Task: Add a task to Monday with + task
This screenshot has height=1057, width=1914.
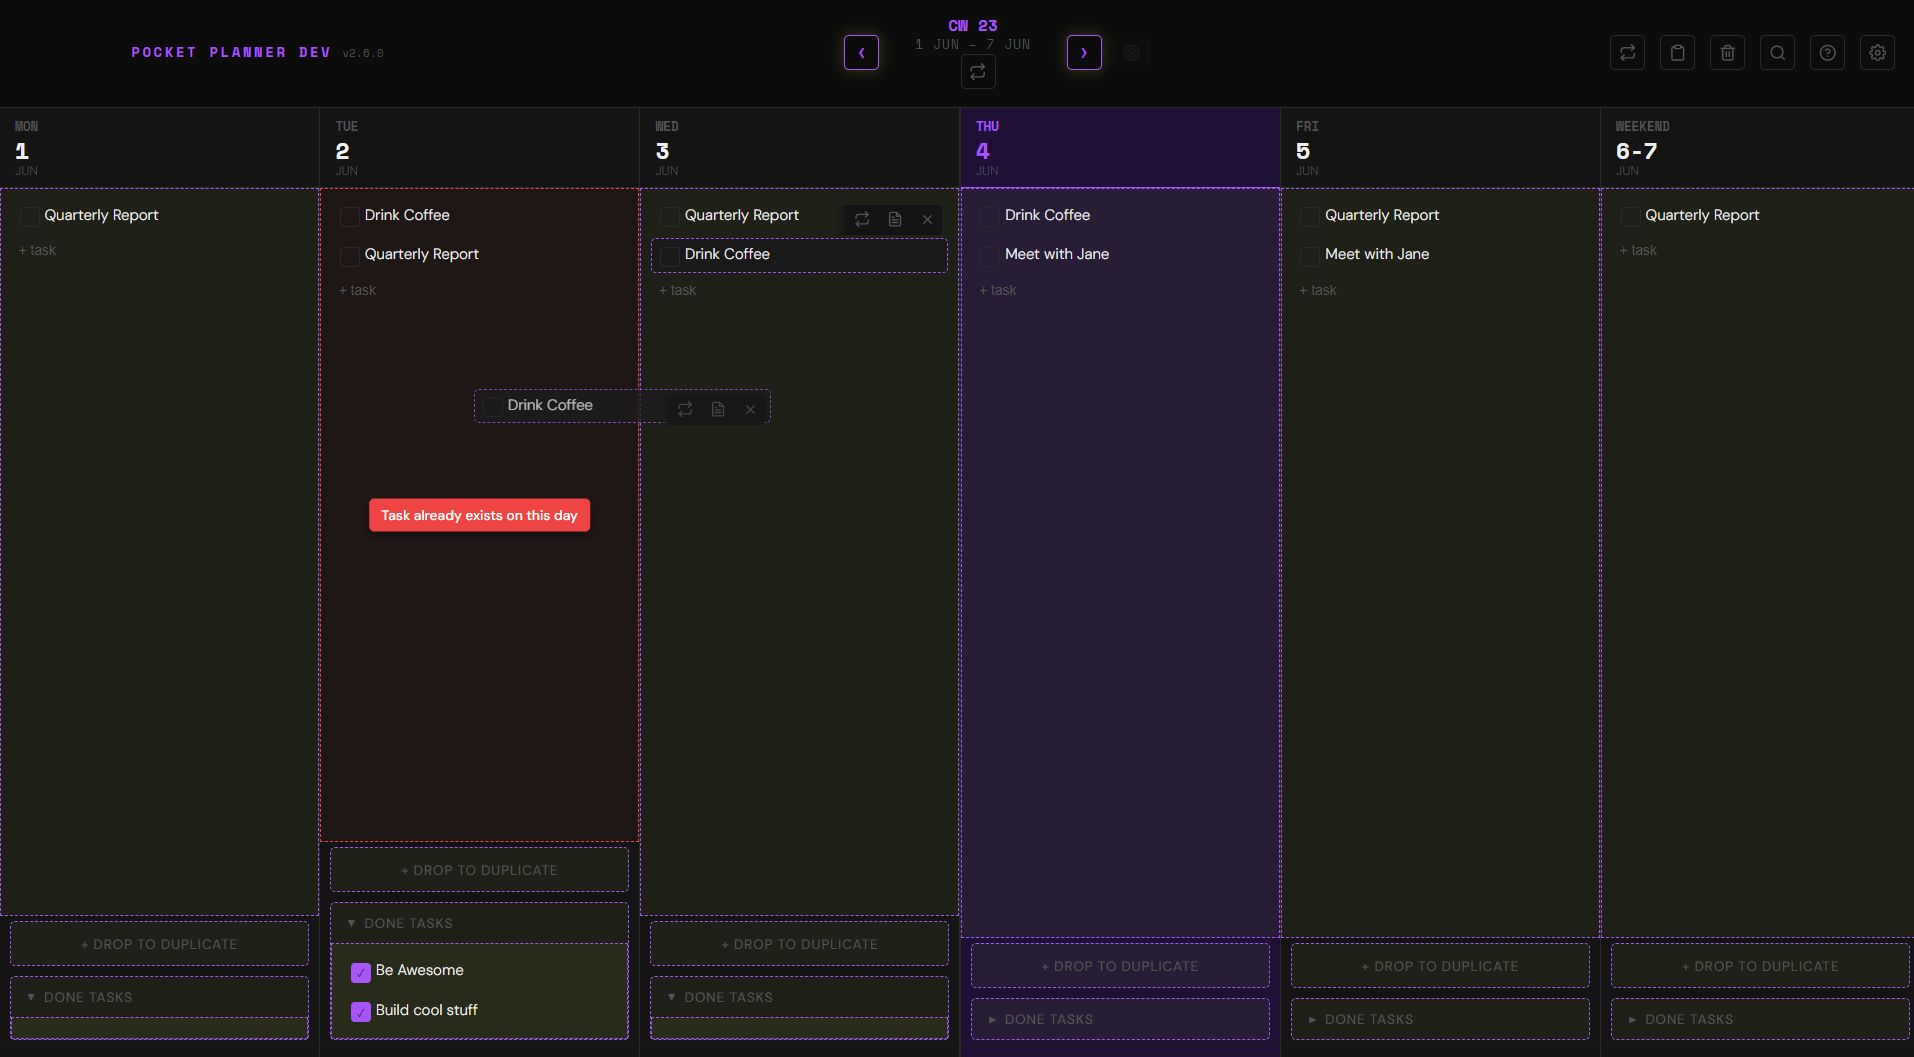Action: (38, 250)
